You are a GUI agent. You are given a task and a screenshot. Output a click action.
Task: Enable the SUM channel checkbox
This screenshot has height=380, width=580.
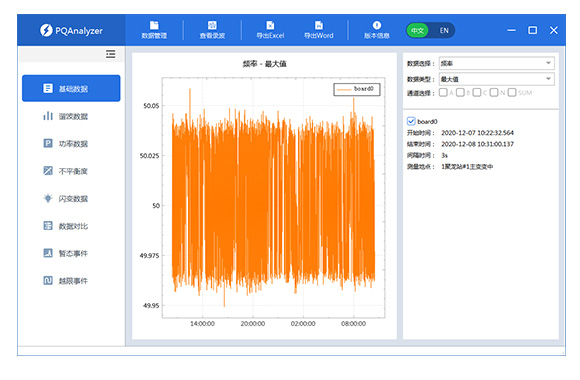coord(512,92)
